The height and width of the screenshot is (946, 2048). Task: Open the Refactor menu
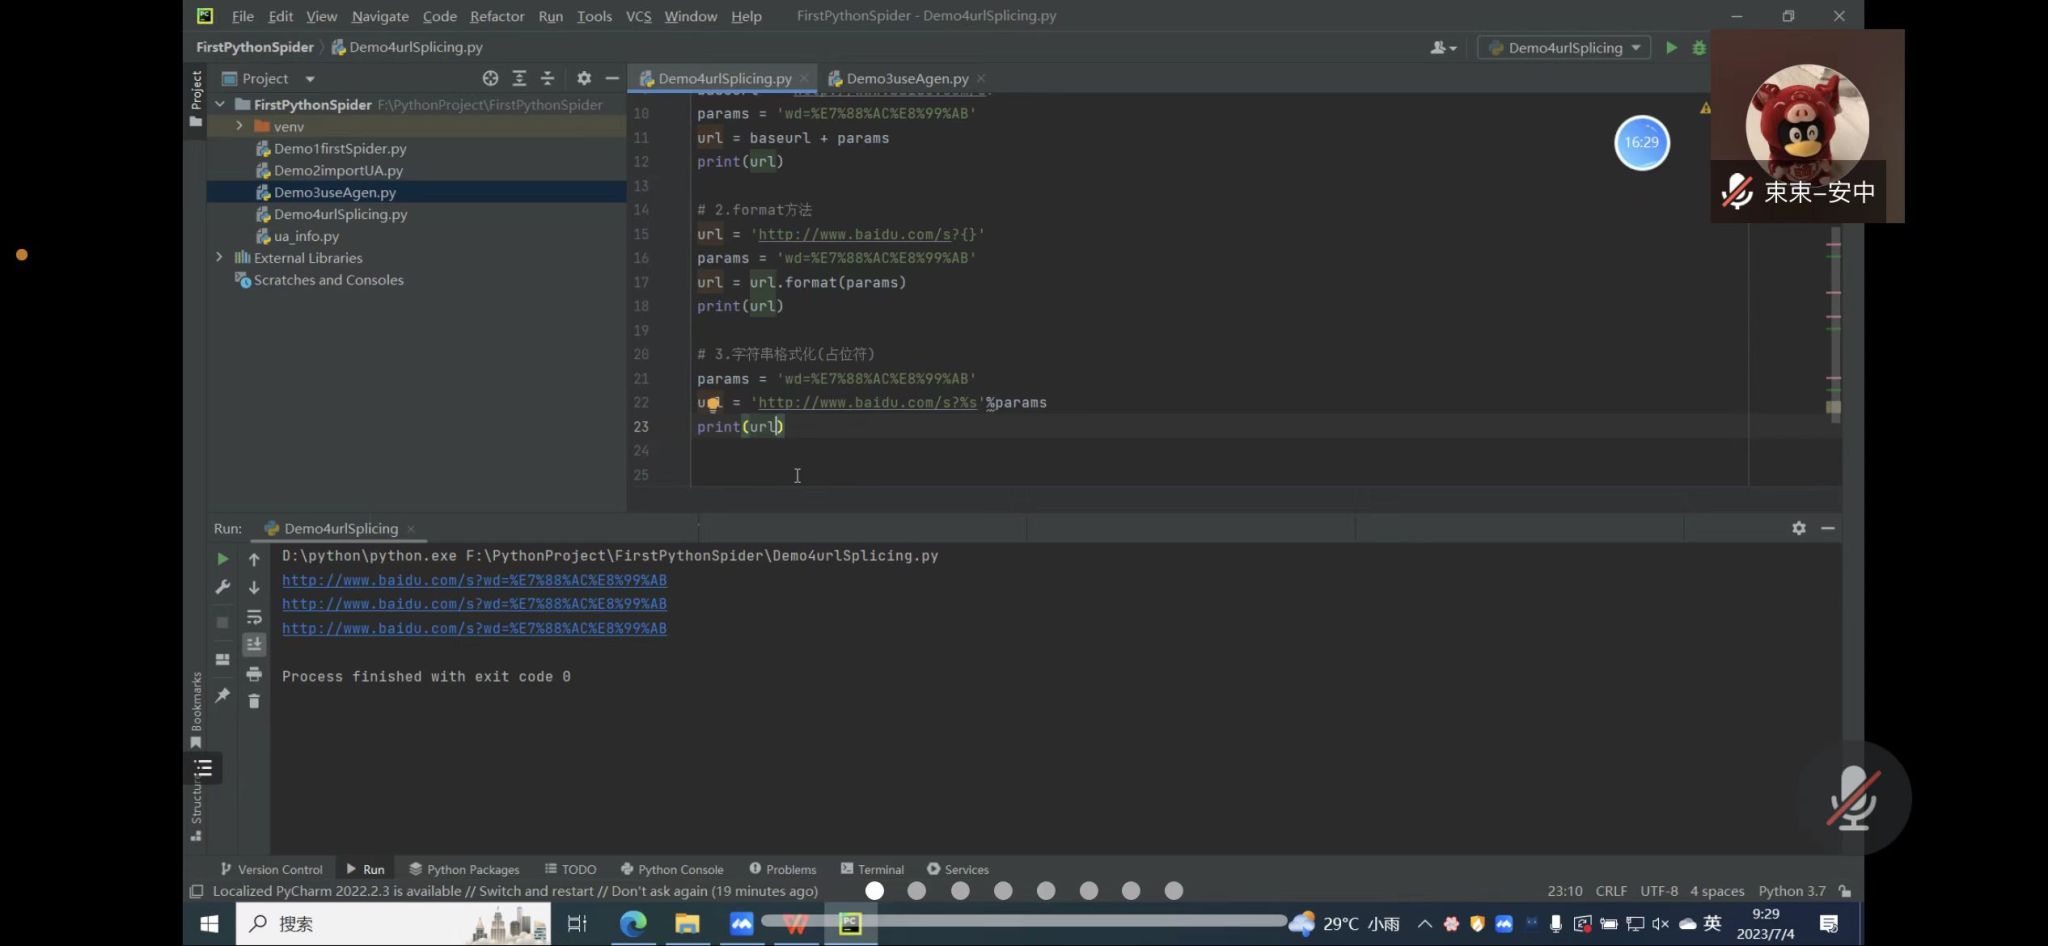click(x=497, y=16)
